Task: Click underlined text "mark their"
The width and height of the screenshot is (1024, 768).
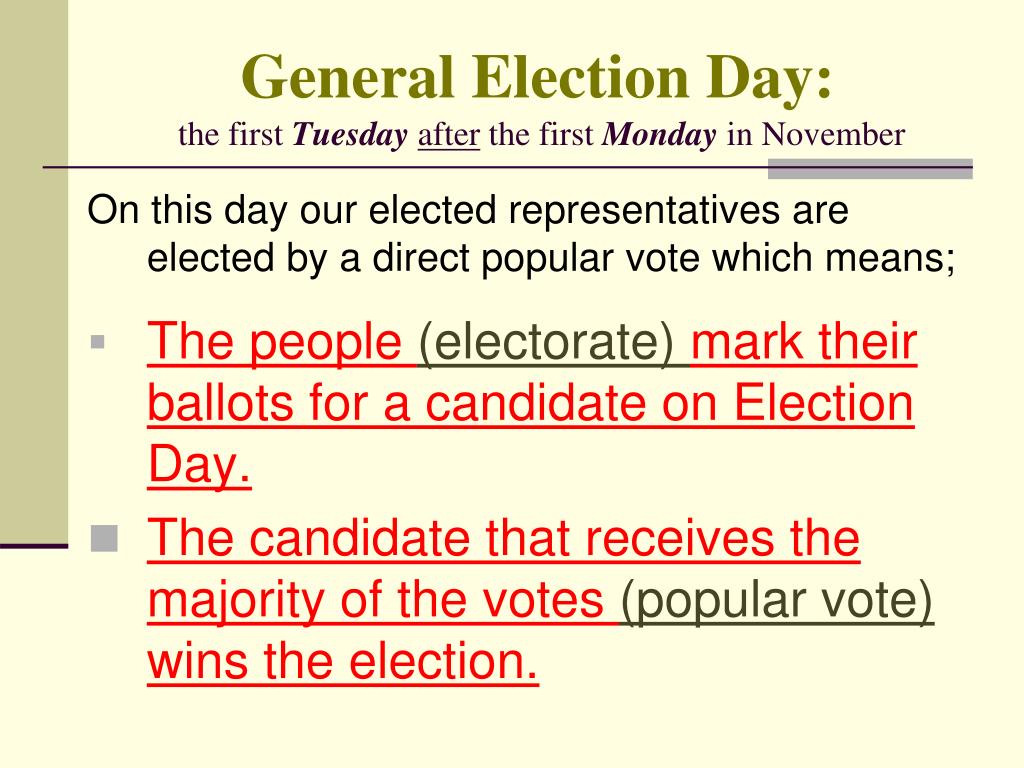Action: (804, 342)
